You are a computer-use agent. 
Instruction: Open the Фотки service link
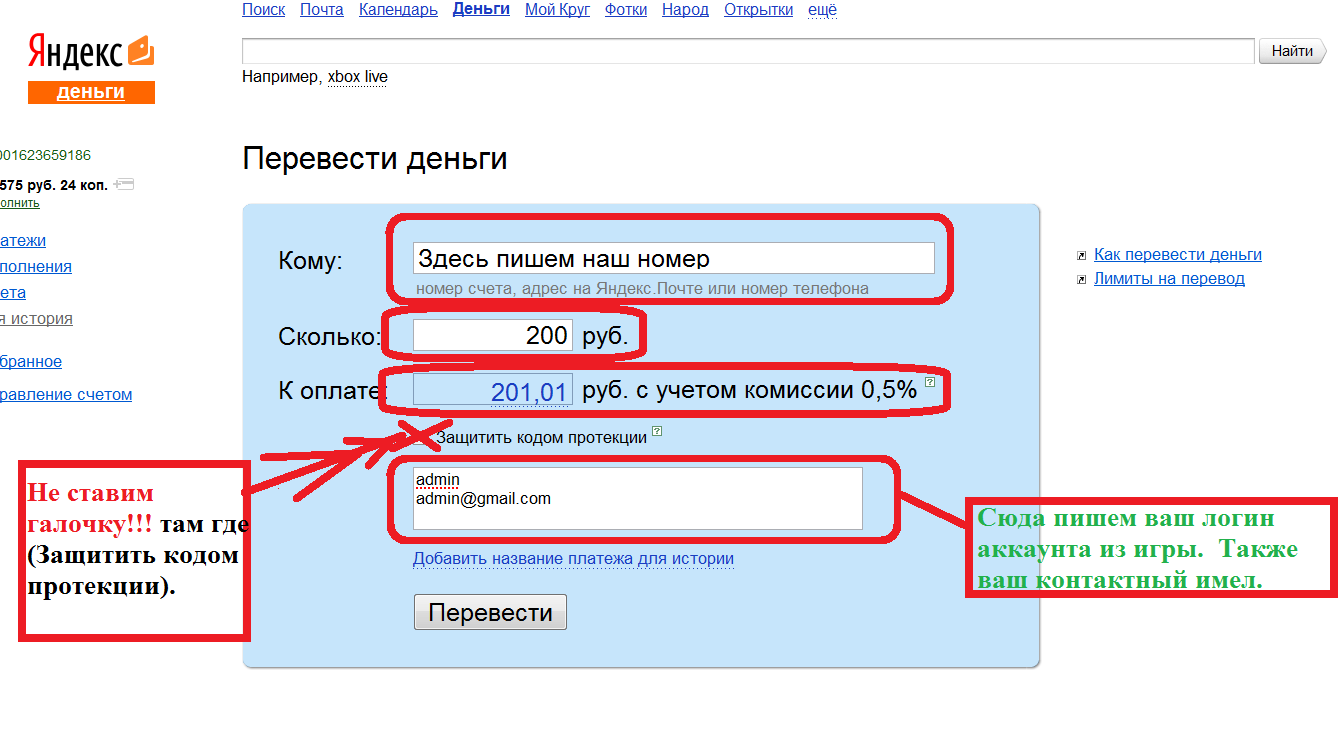pos(625,10)
